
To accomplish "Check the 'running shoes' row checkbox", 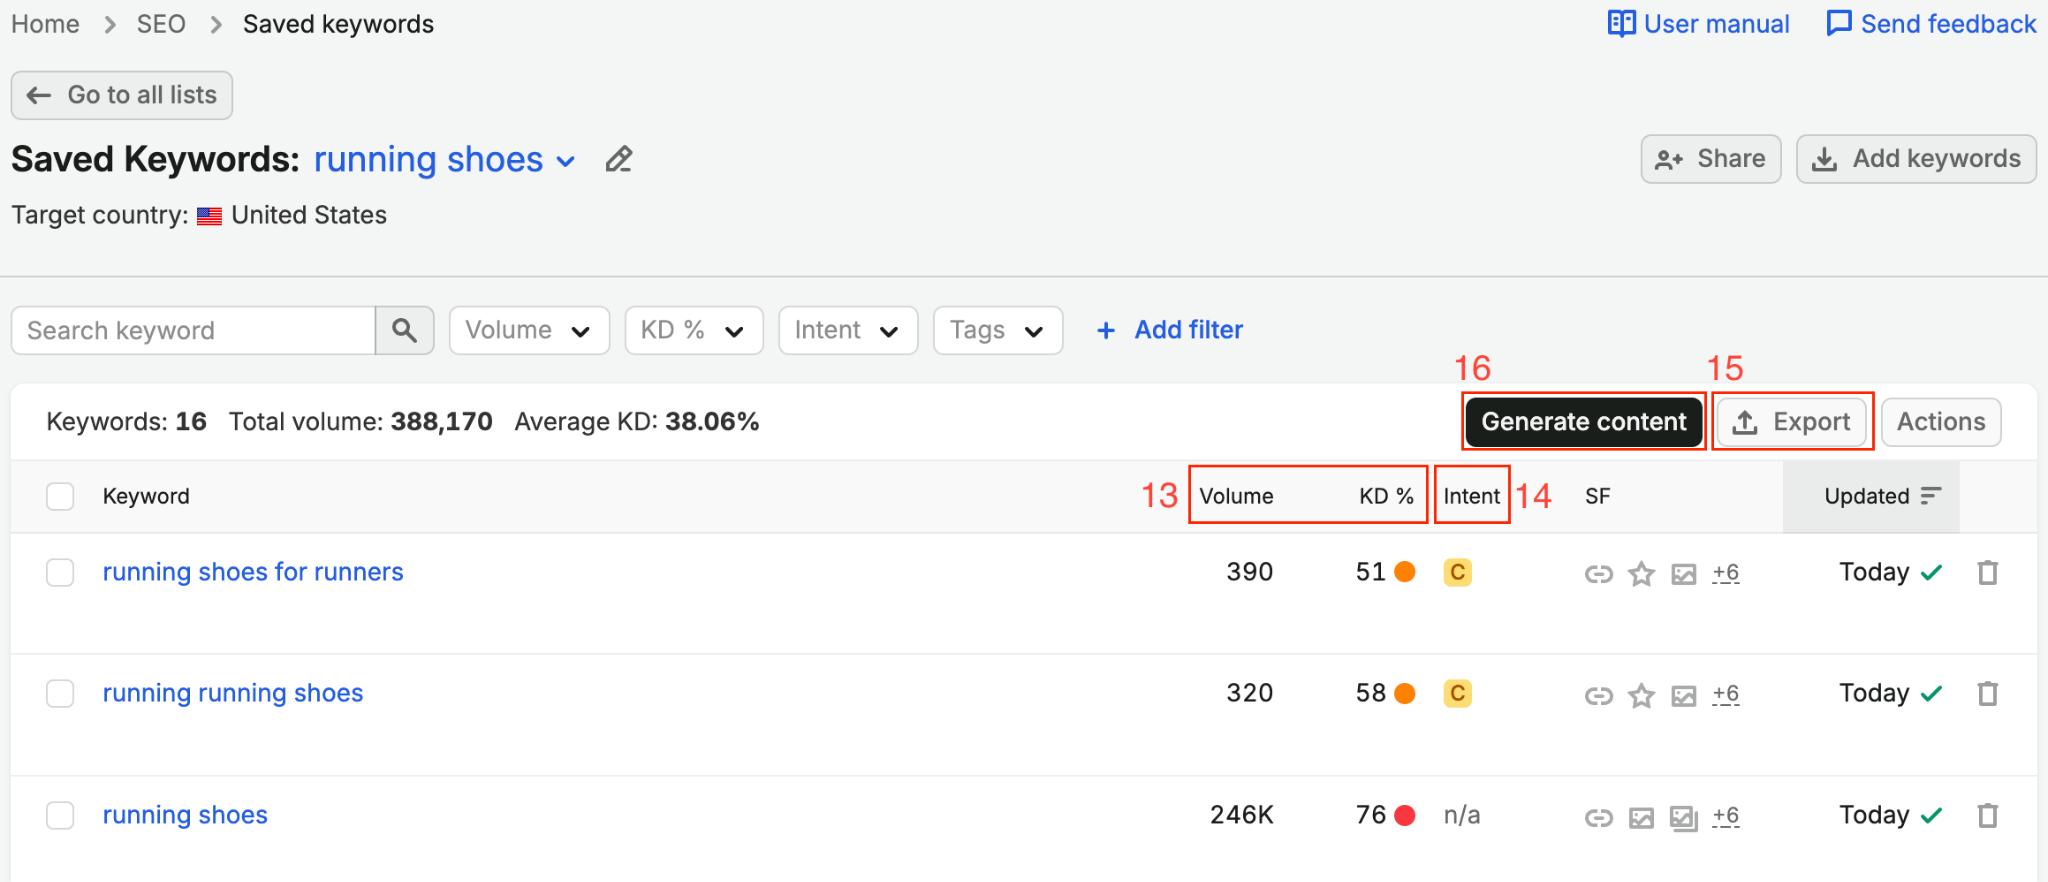I will point(60,815).
